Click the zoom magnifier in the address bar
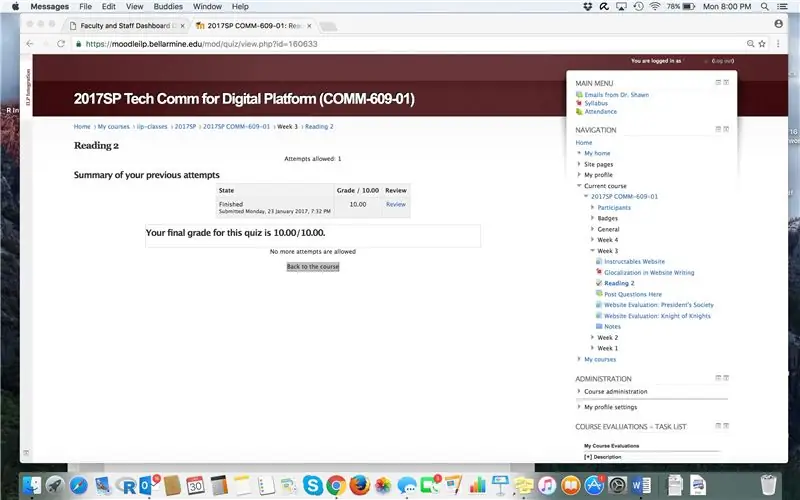This screenshot has width=800, height=500. click(x=751, y=44)
